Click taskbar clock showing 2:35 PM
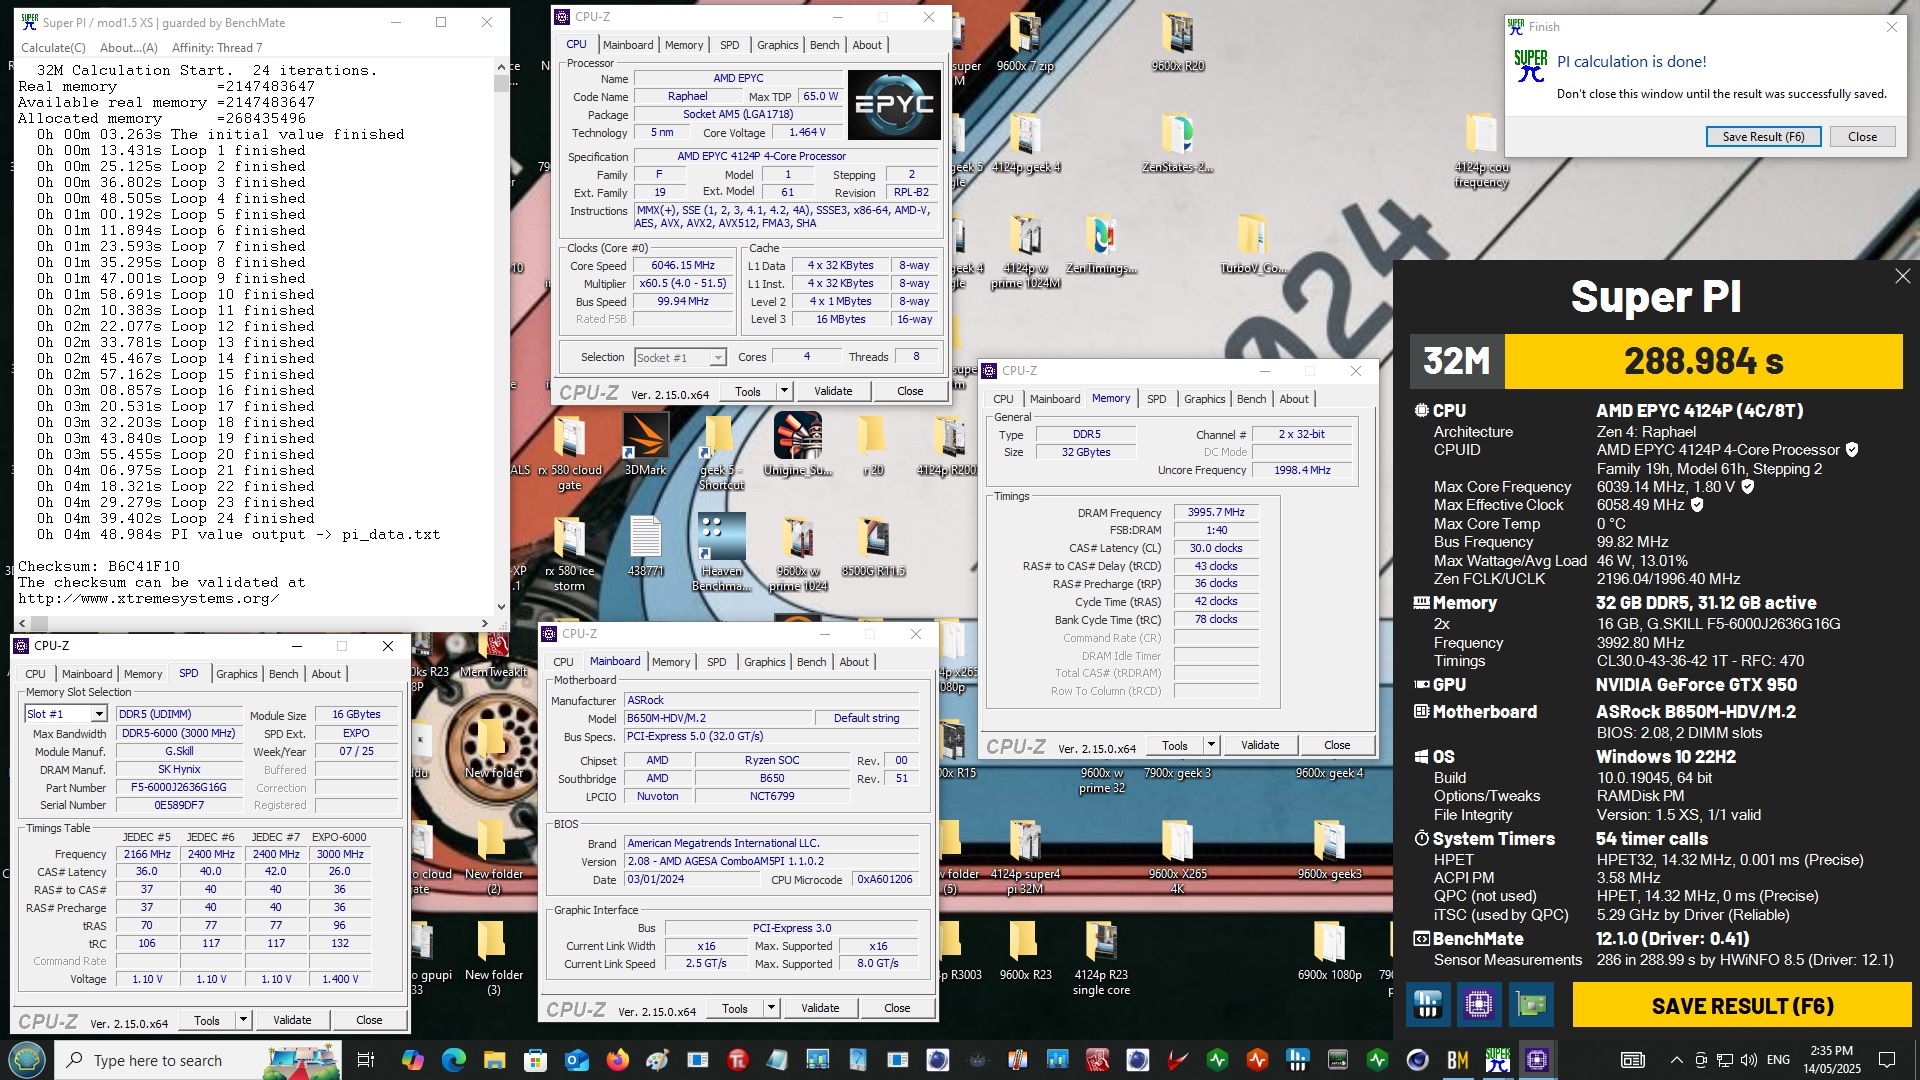The image size is (1920, 1080). (x=1831, y=1060)
